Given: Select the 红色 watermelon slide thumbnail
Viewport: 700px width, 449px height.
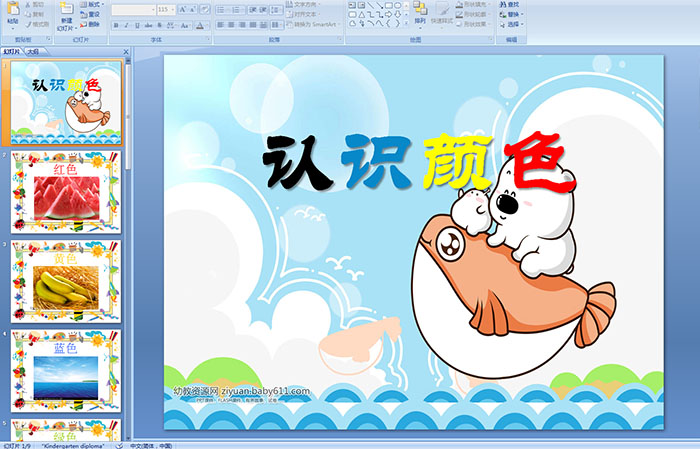Looking at the screenshot, I should pos(66,192).
